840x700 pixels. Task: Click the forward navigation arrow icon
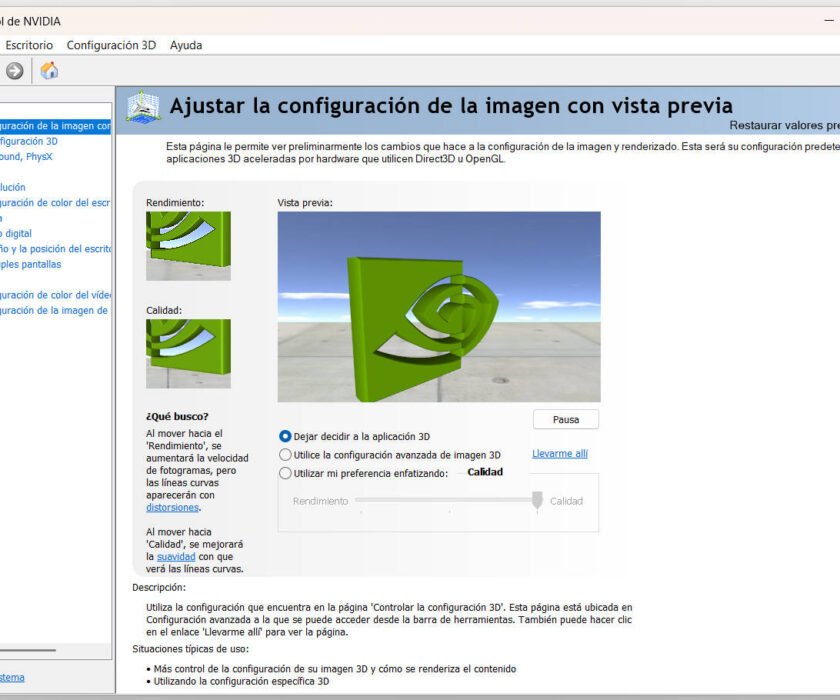point(14,71)
